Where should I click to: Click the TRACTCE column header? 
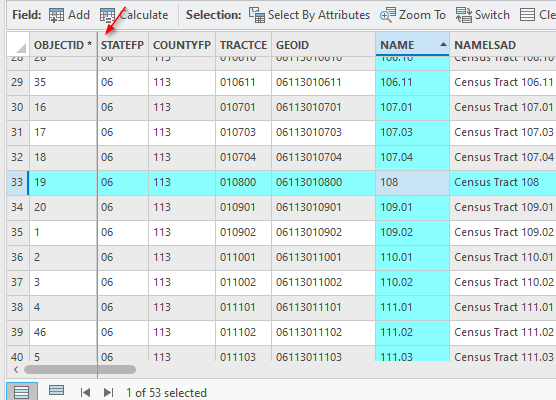click(x=243, y=45)
